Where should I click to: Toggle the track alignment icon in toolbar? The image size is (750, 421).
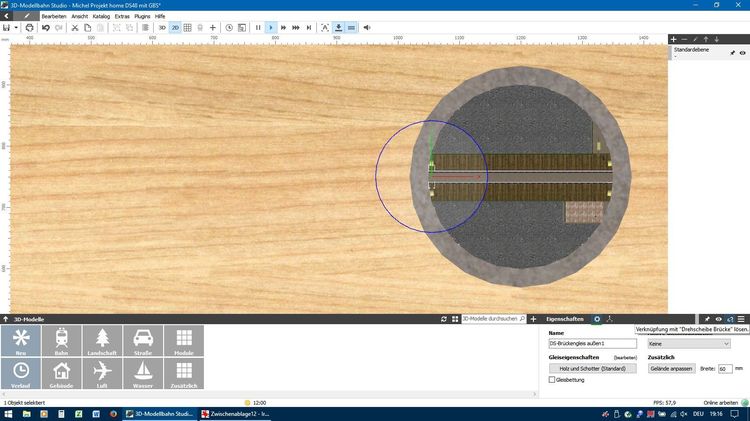pos(351,28)
